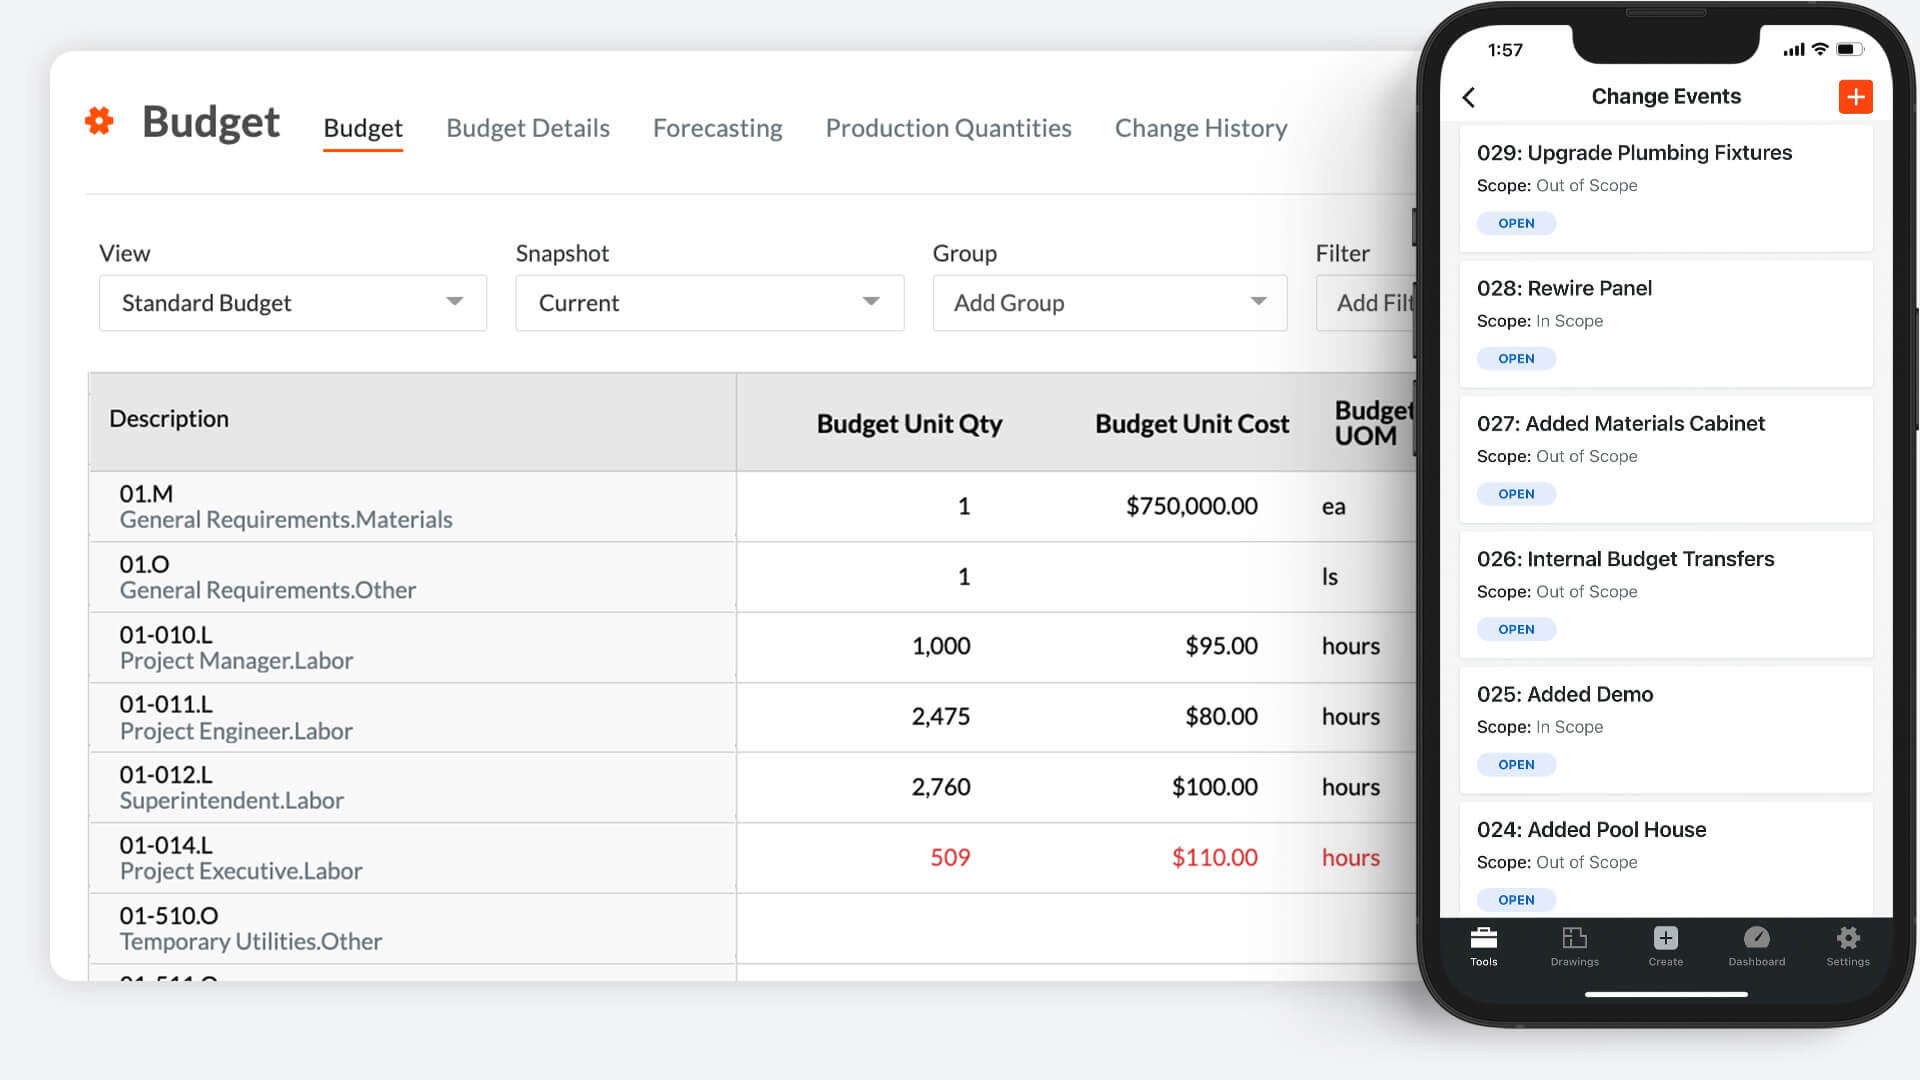The image size is (1920, 1080).
Task: Click OPEN button for change event 029
Action: [1515, 222]
